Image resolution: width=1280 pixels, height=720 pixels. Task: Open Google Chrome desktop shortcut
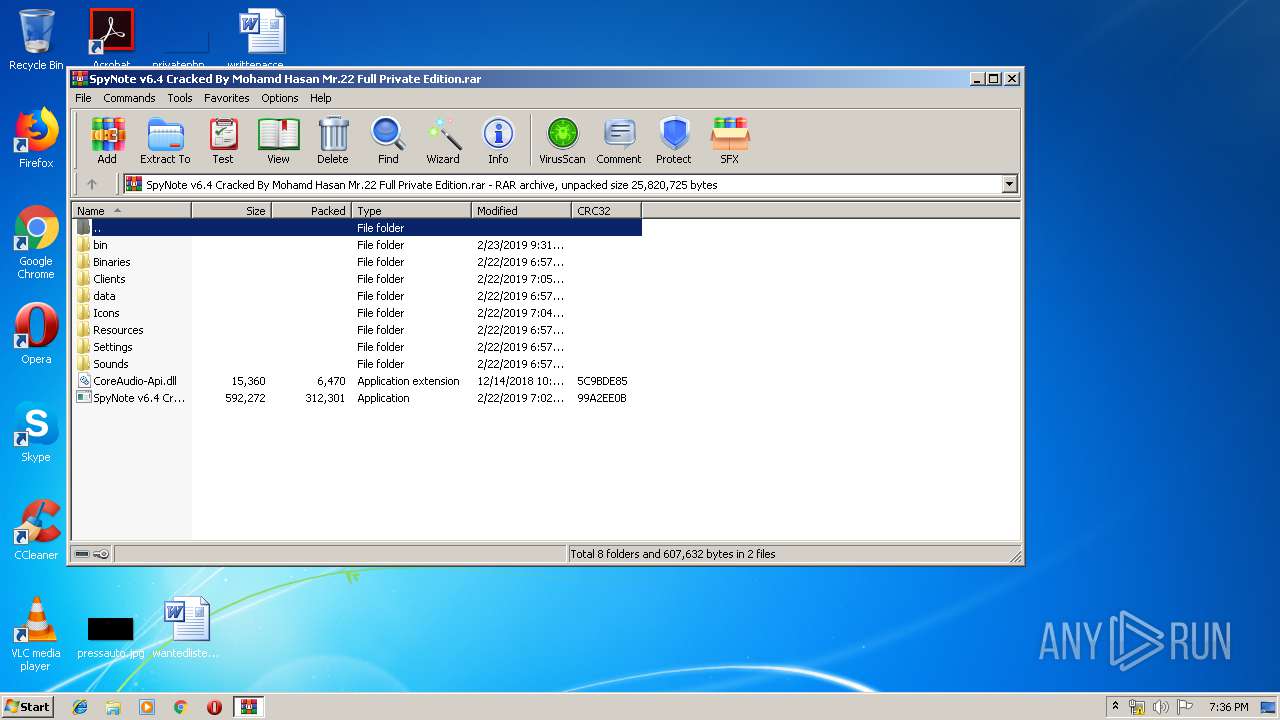coord(36,243)
